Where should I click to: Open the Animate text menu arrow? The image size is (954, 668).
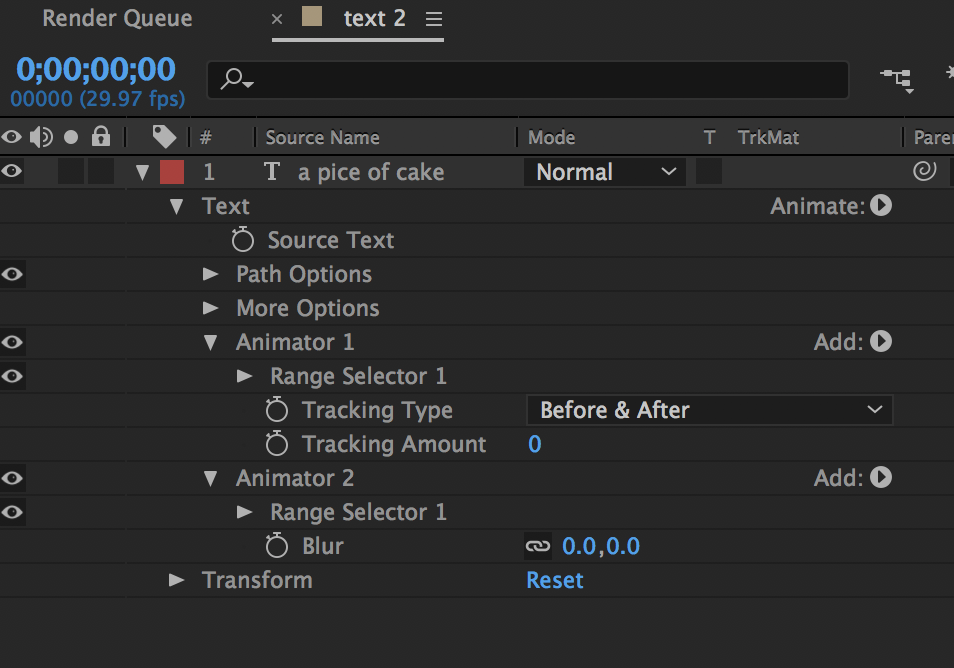(881, 206)
